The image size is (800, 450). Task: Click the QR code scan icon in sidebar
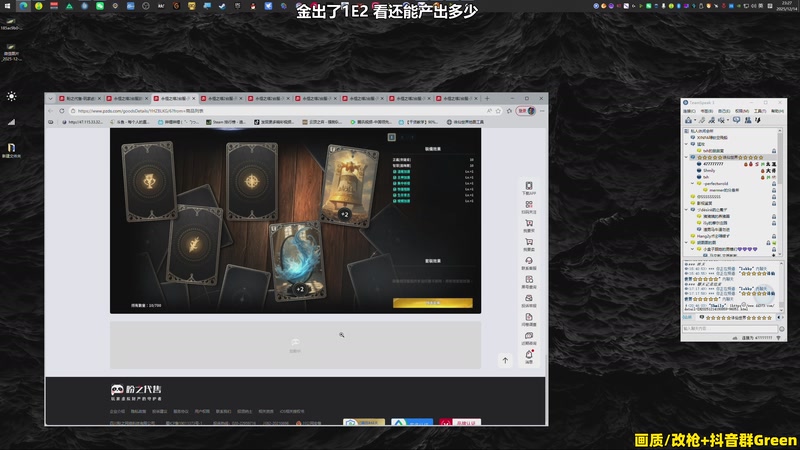click(x=529, y=204)
